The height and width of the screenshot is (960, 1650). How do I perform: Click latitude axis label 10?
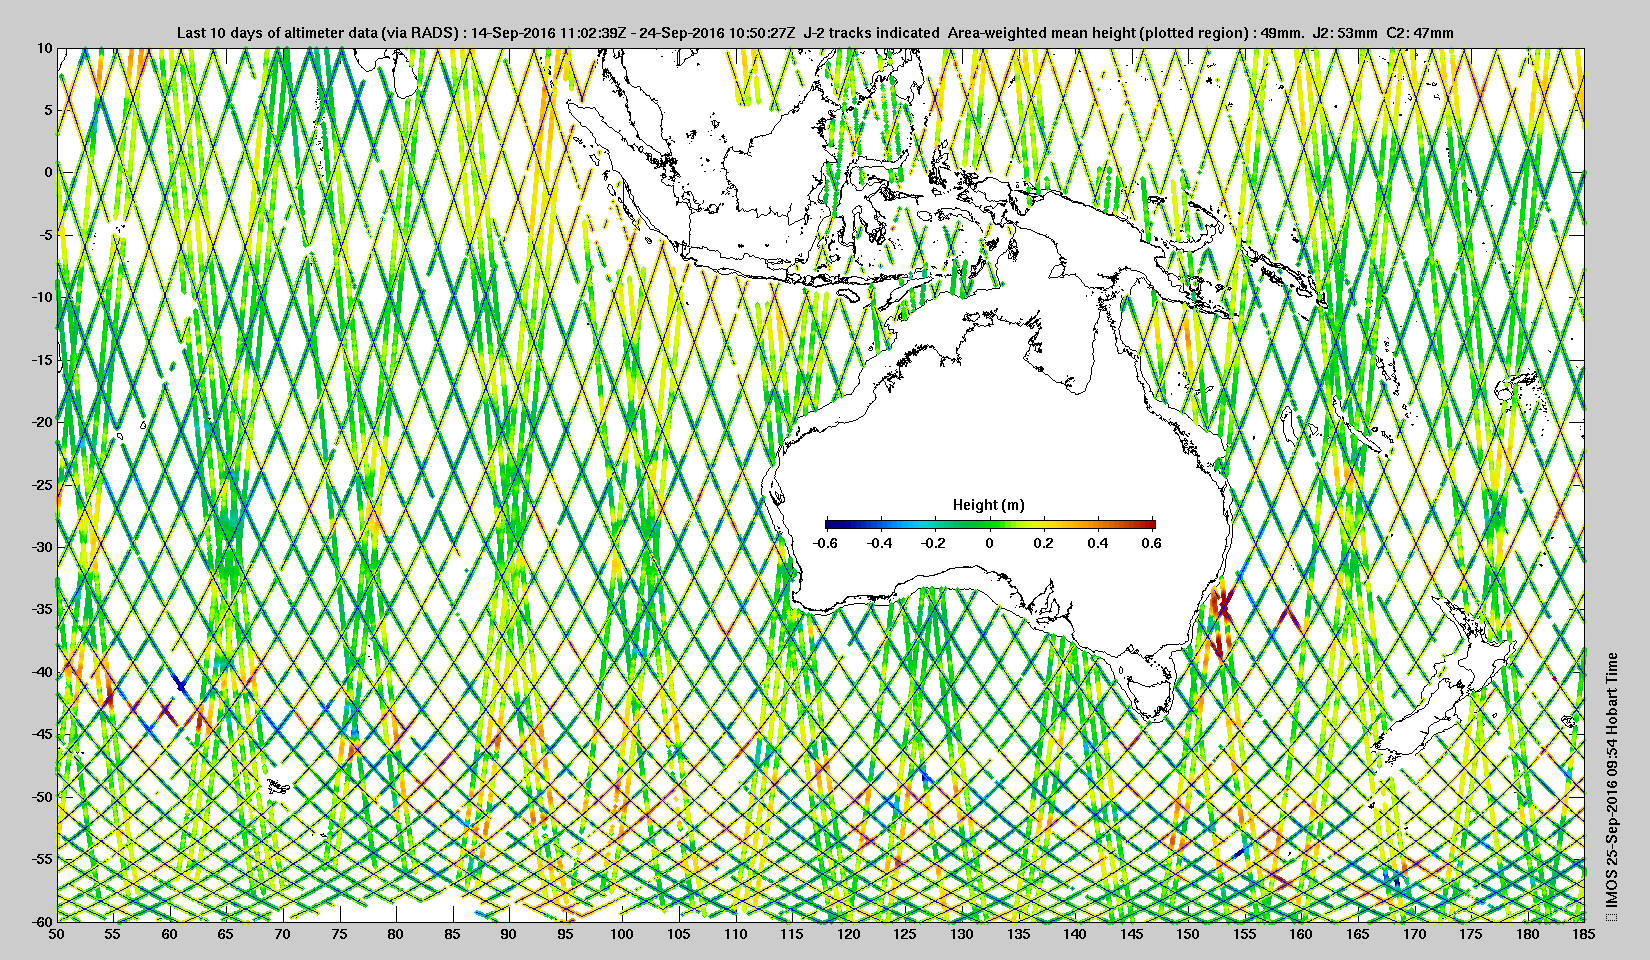click(45, 48)
